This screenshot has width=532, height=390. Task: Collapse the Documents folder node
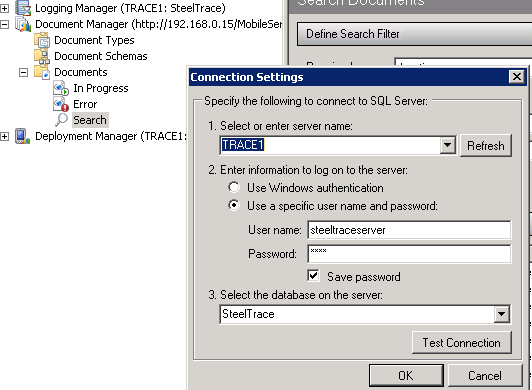click(23, 72)
